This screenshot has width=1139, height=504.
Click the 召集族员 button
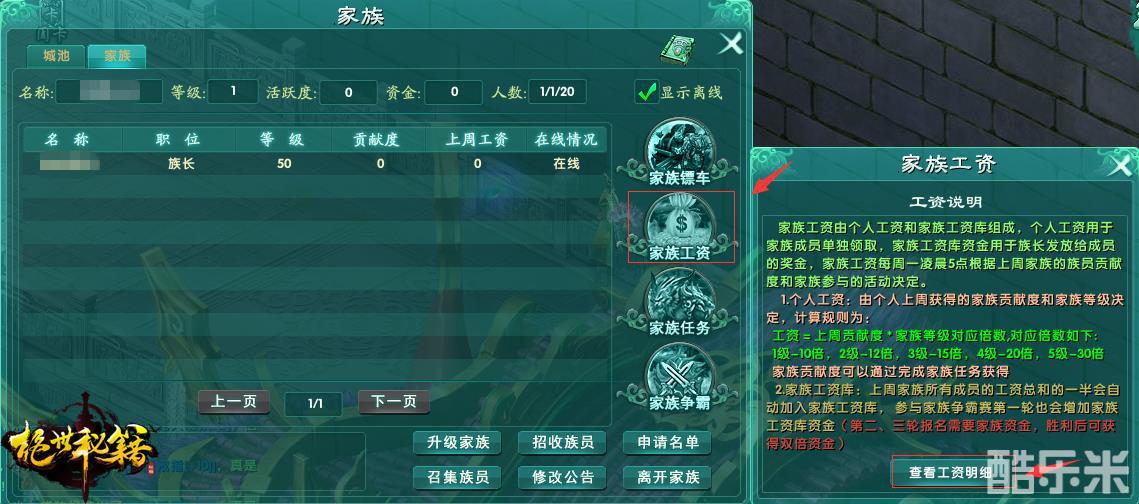coord(458,477)
